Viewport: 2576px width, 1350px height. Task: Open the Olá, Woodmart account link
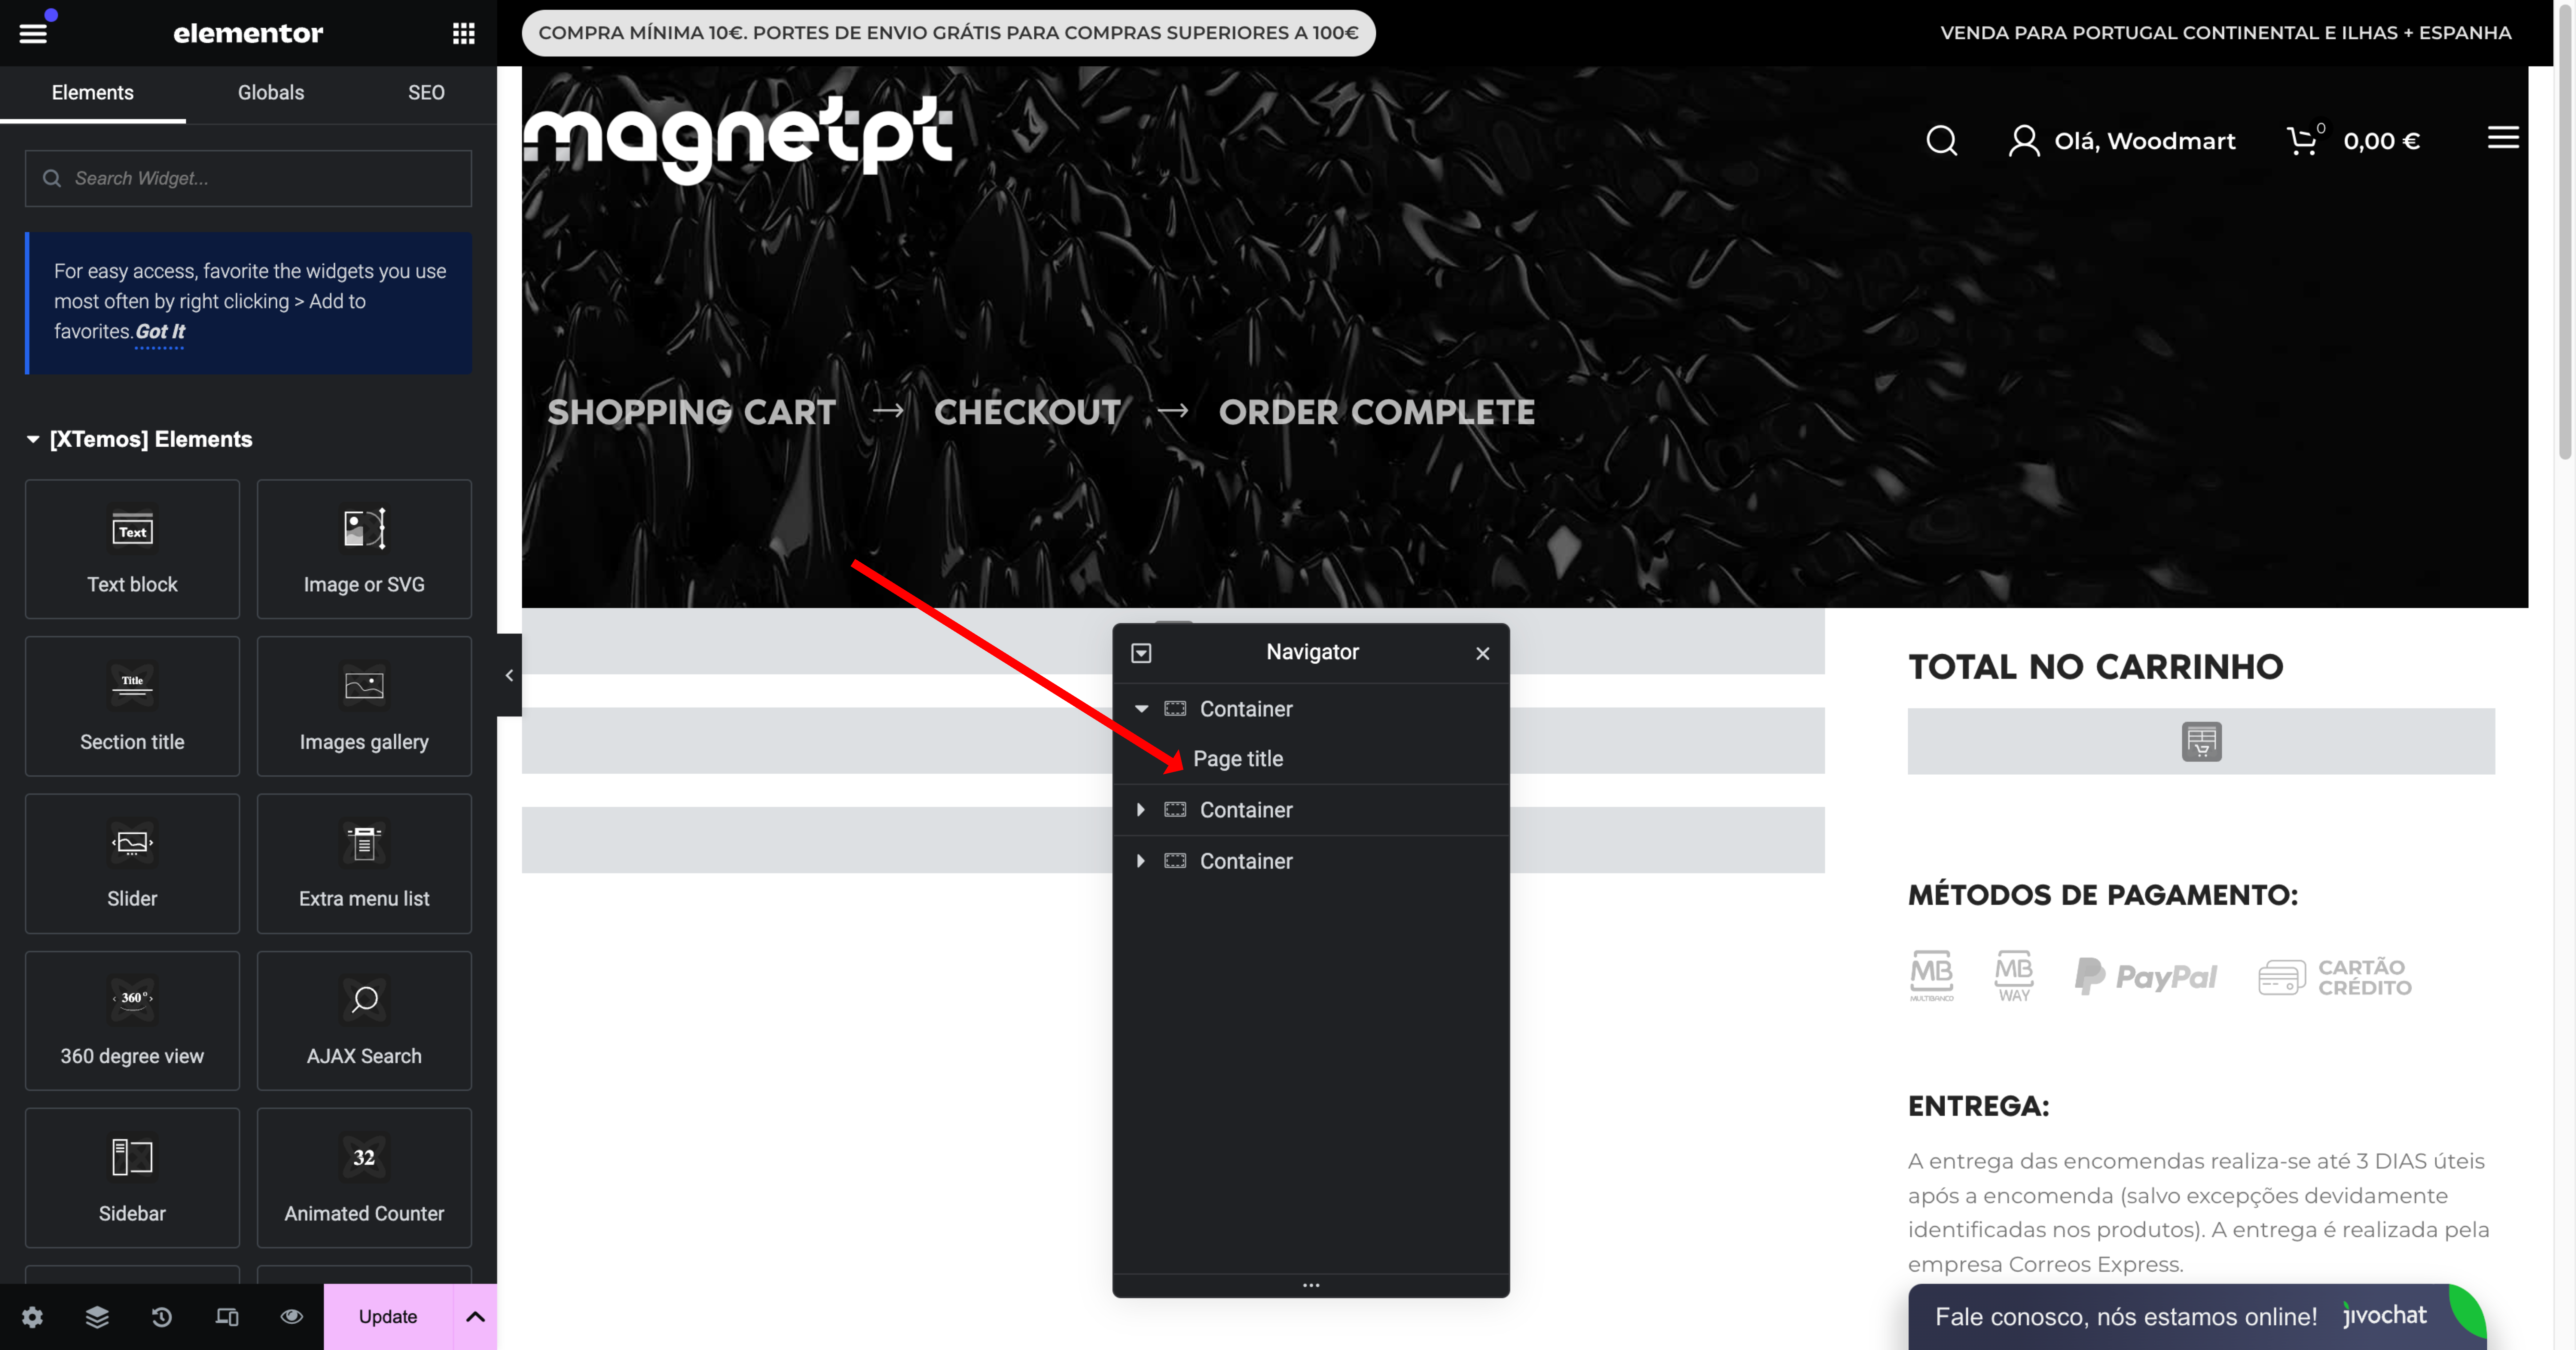click(2122, 141)
